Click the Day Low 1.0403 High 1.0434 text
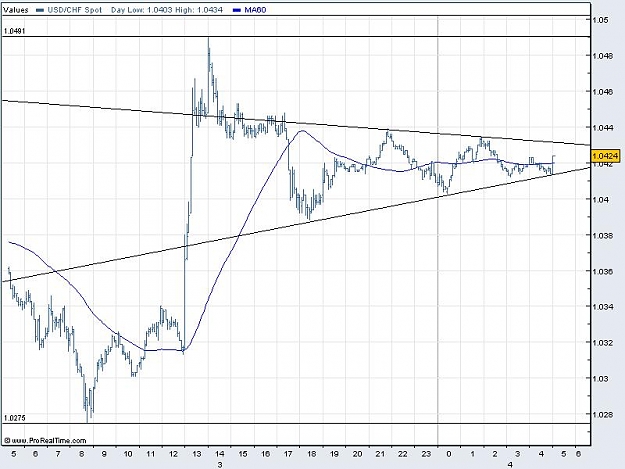The image size is (625, 469). pyautogui.click(x=167, y=10)
